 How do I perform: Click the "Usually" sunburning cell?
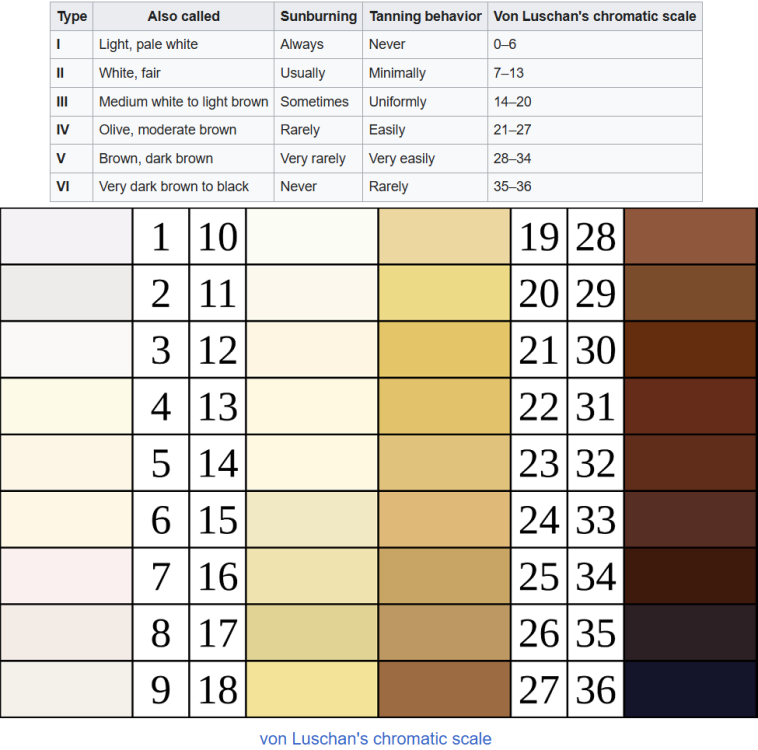pyautogui.click(x=319, y=73)
